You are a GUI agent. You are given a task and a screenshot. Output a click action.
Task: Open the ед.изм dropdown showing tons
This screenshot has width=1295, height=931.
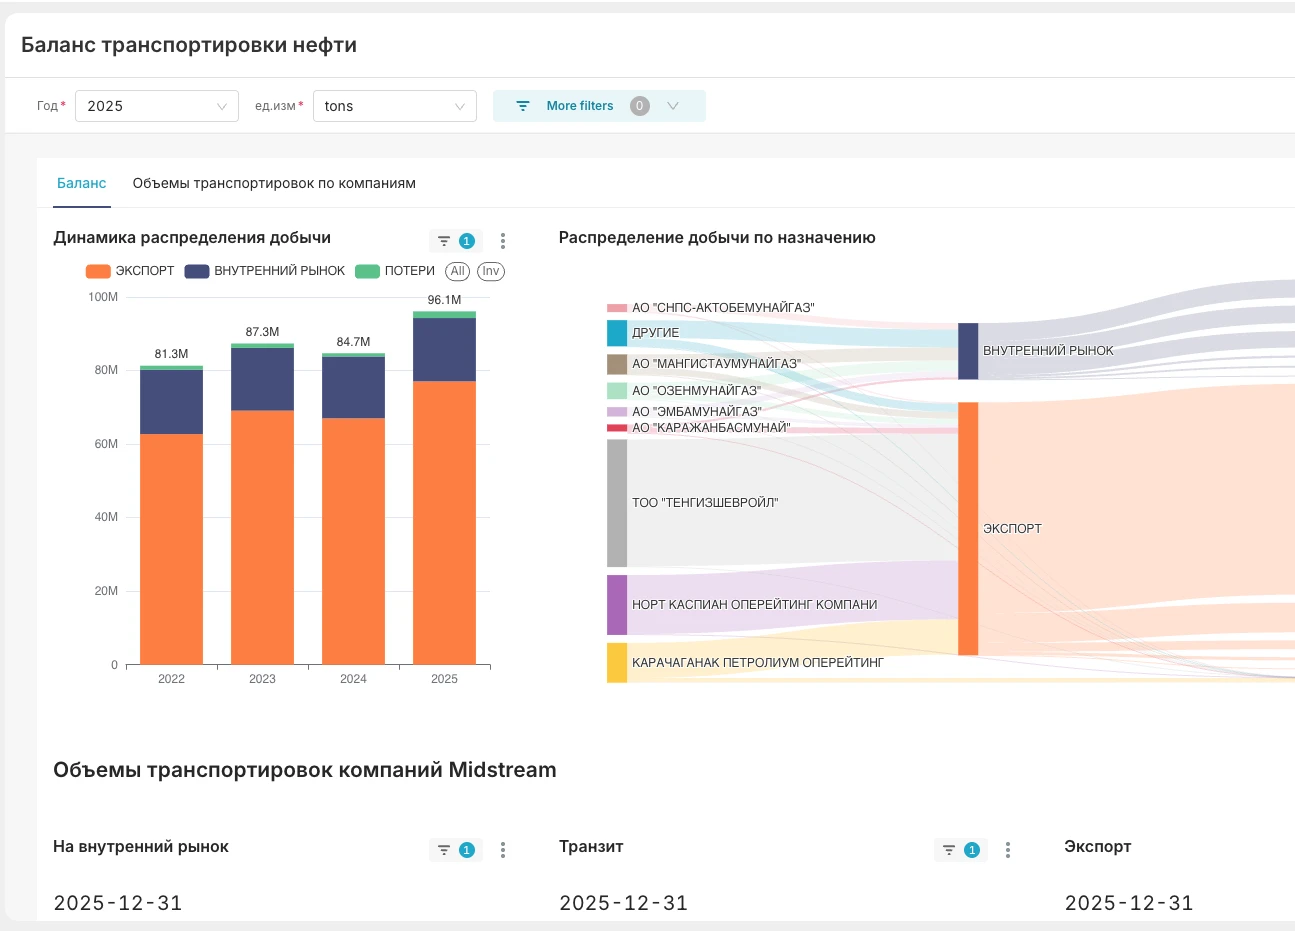click(x=395, y=106)
